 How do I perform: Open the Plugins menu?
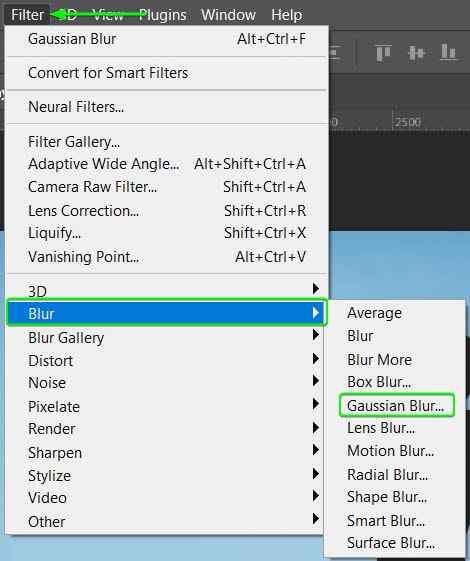(x=163, y=15)
